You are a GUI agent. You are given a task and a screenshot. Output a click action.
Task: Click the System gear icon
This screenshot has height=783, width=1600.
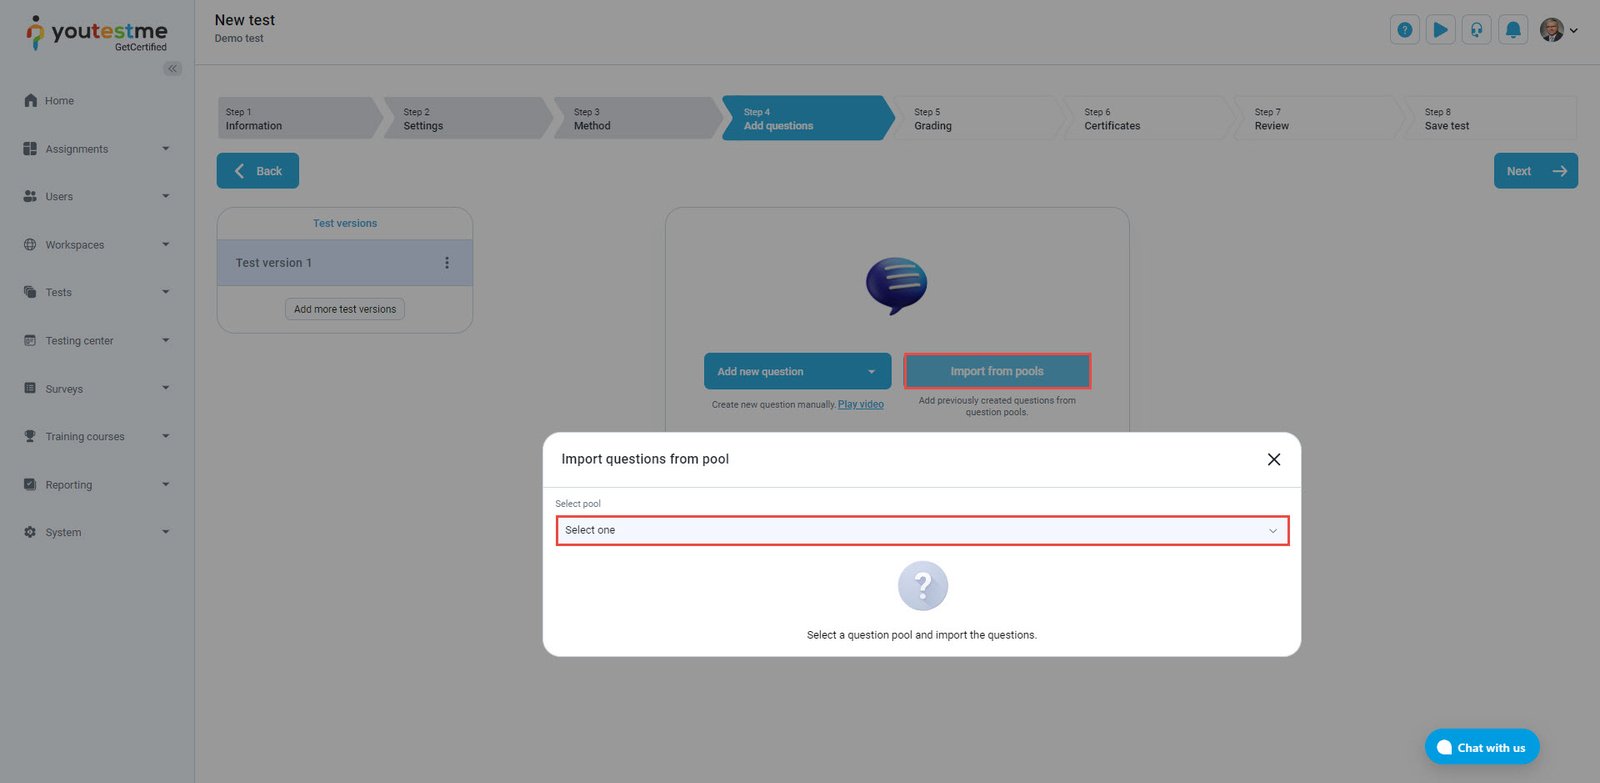click(30, 533)
